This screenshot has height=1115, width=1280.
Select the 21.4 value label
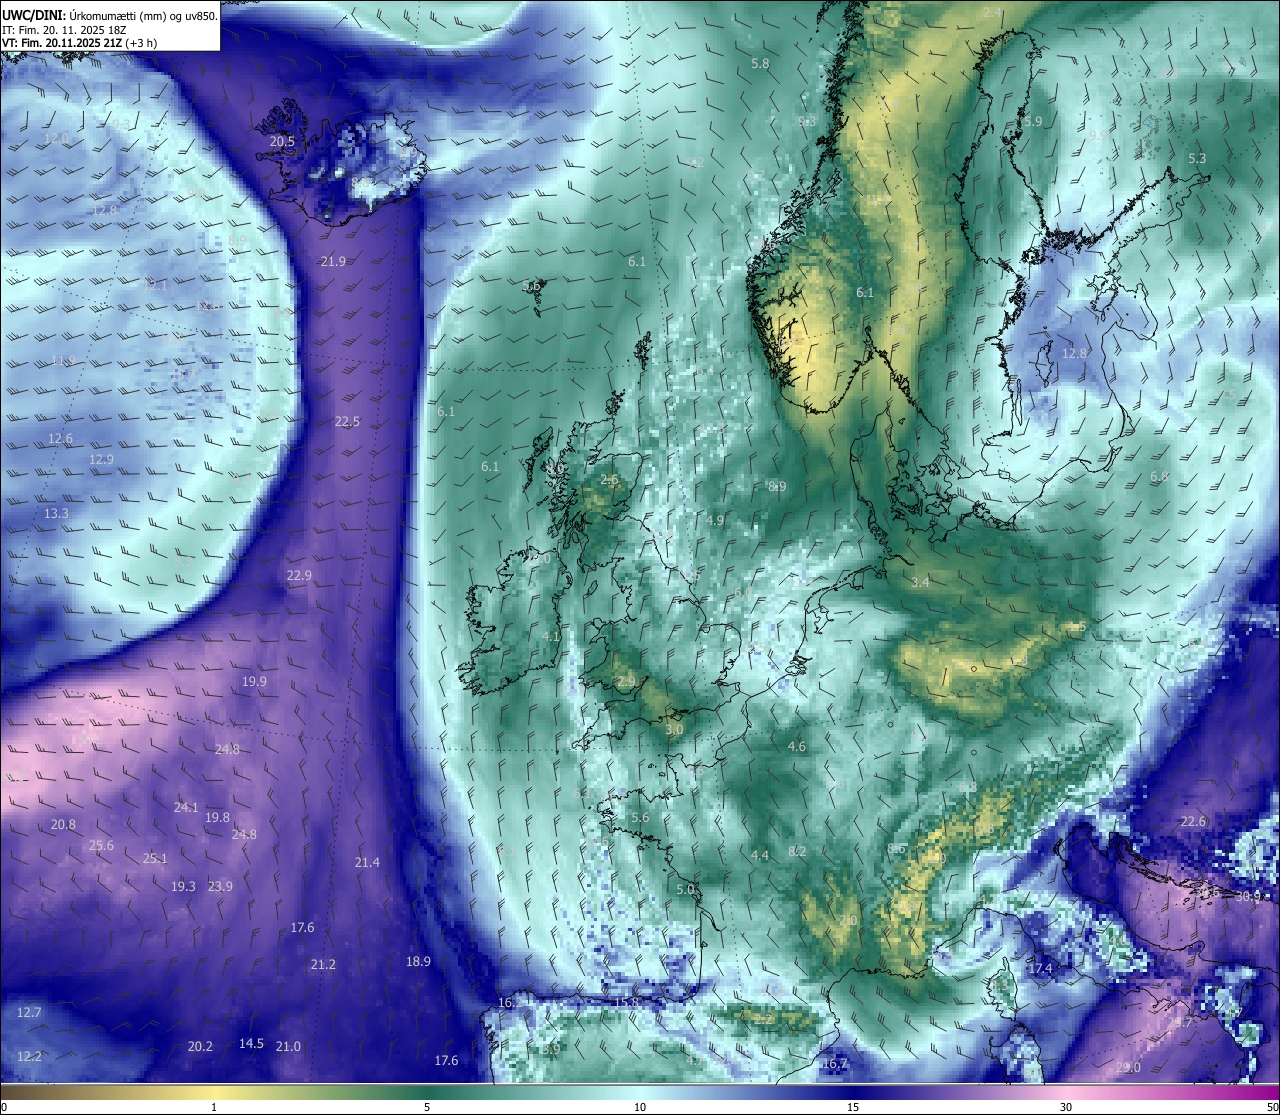click(367, 862)
